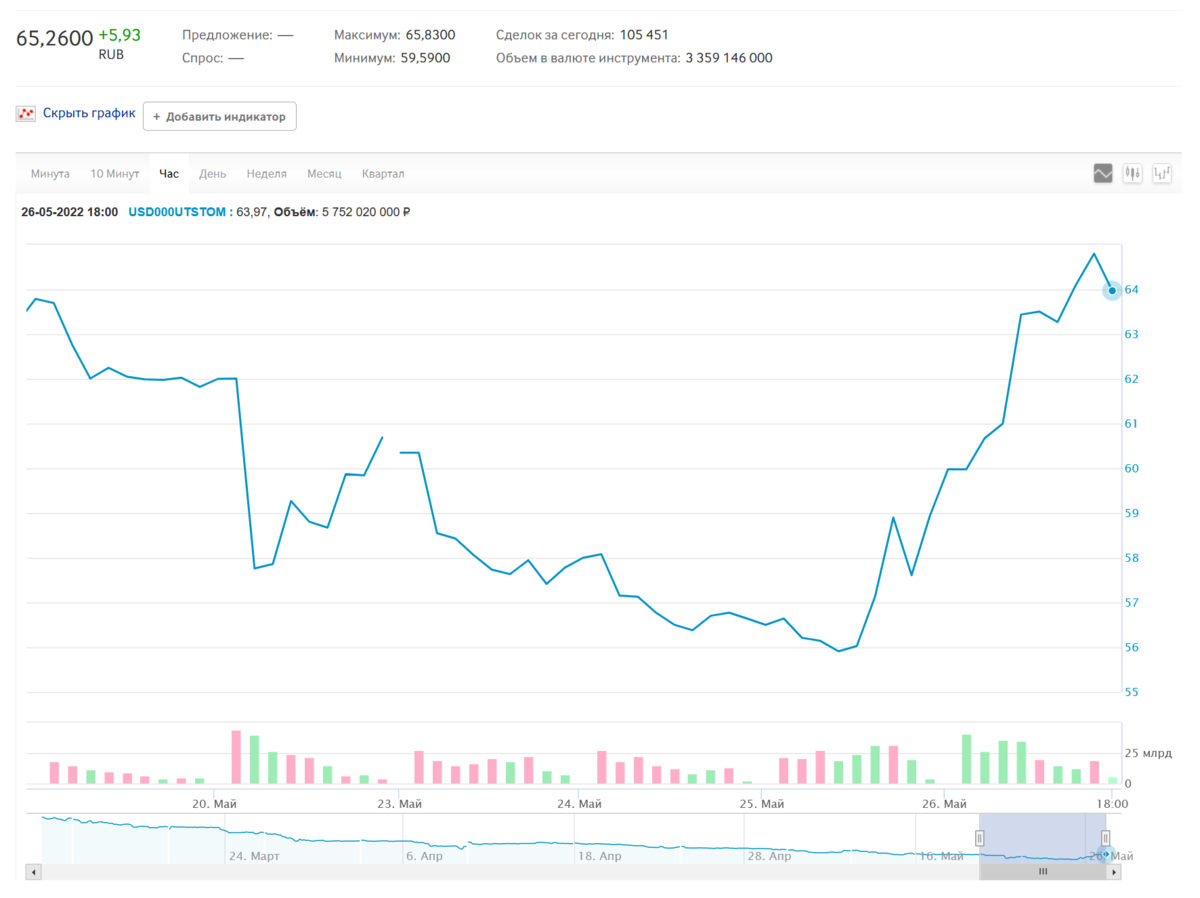1200x898 pixels.
Task: Click the 28. Апр navigator label
Action: click(x=770, y=857)
